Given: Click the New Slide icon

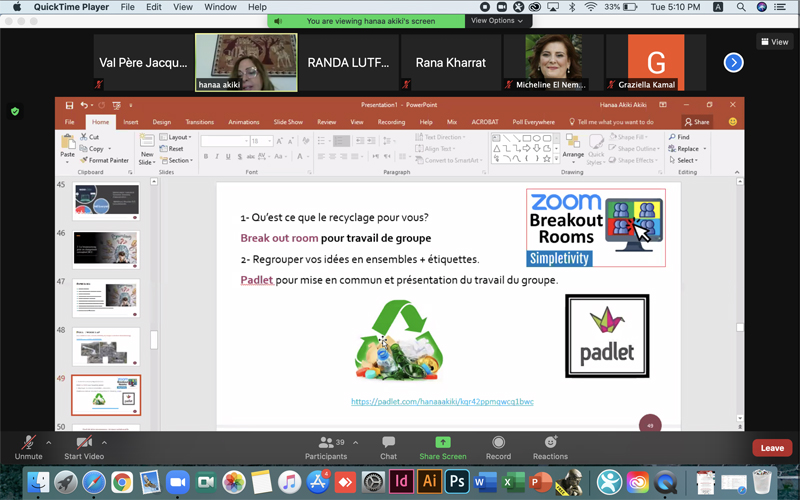Looking at the screenshot, I should coord(147,141).
